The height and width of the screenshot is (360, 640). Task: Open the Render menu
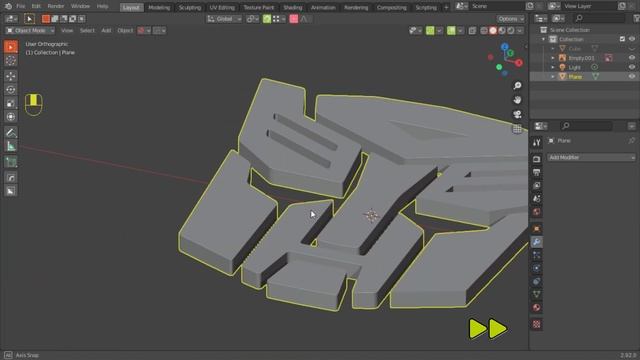coord(56,6)
